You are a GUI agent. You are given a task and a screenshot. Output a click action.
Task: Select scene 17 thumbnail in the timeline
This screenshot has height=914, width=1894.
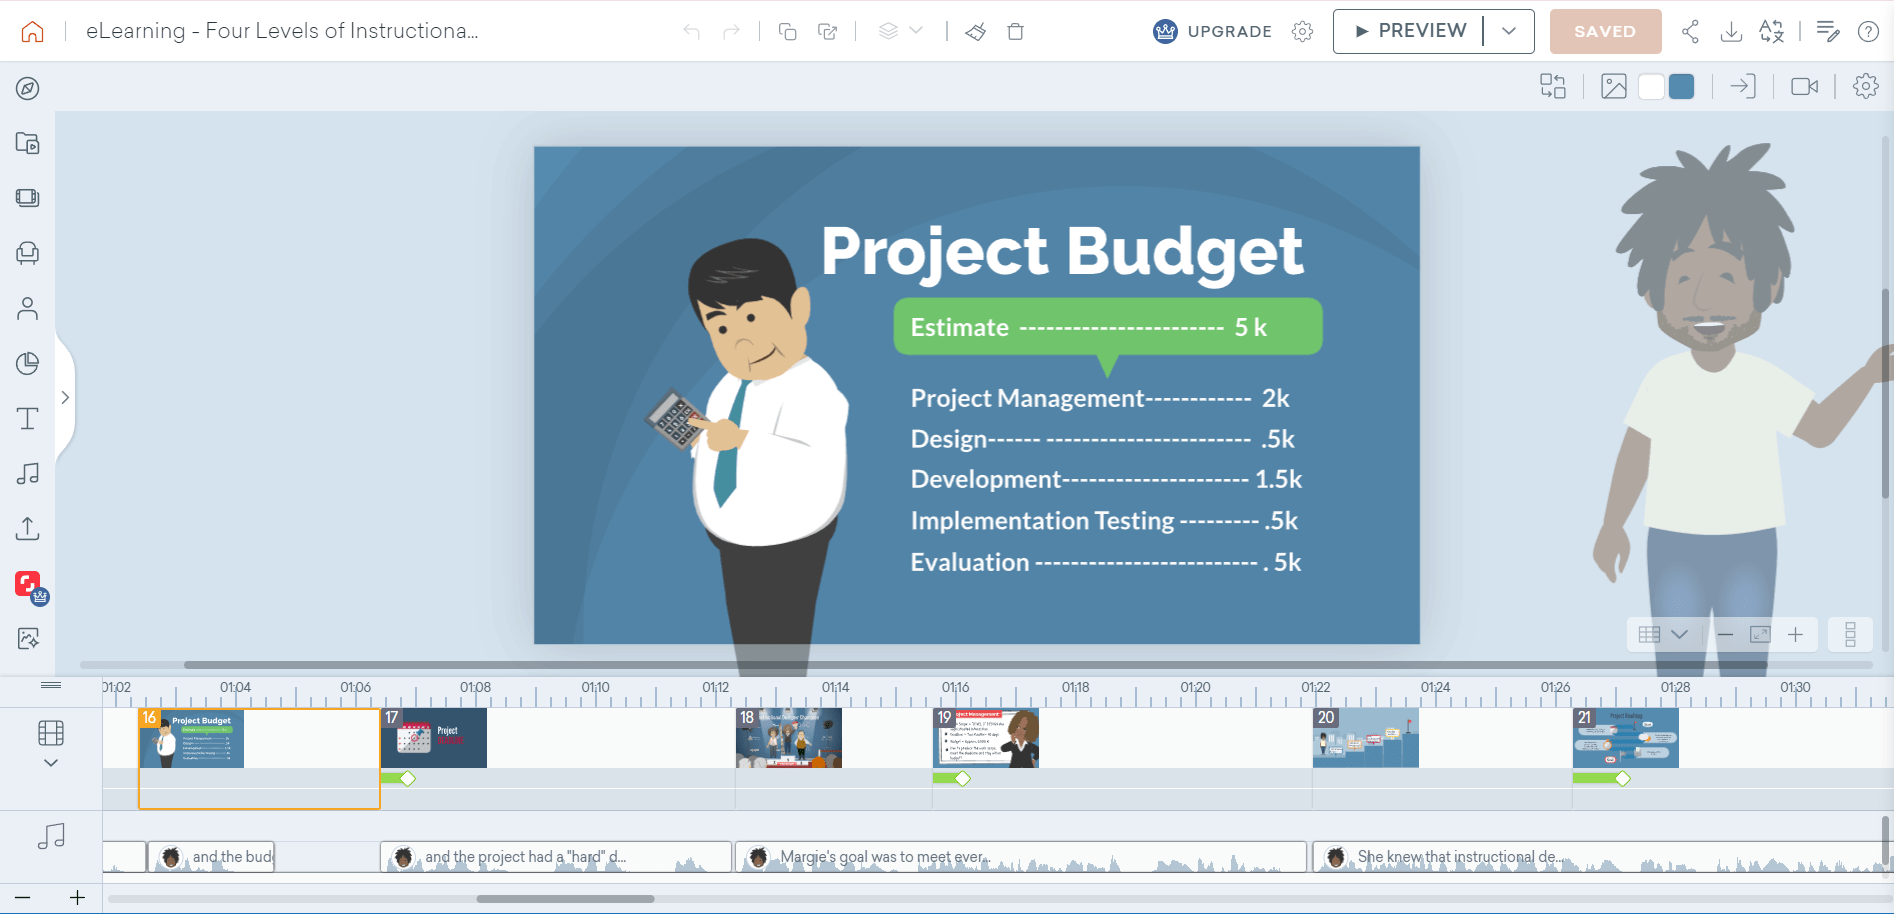pyautogui.click(x=434, y=738)
